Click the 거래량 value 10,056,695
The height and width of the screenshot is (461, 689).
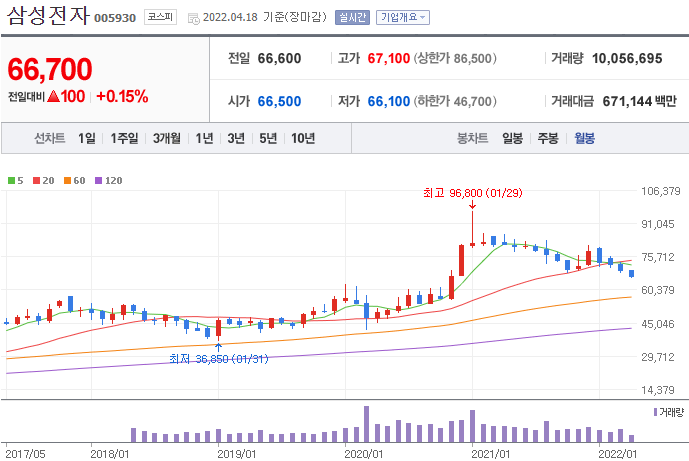[x=627, y=58]
